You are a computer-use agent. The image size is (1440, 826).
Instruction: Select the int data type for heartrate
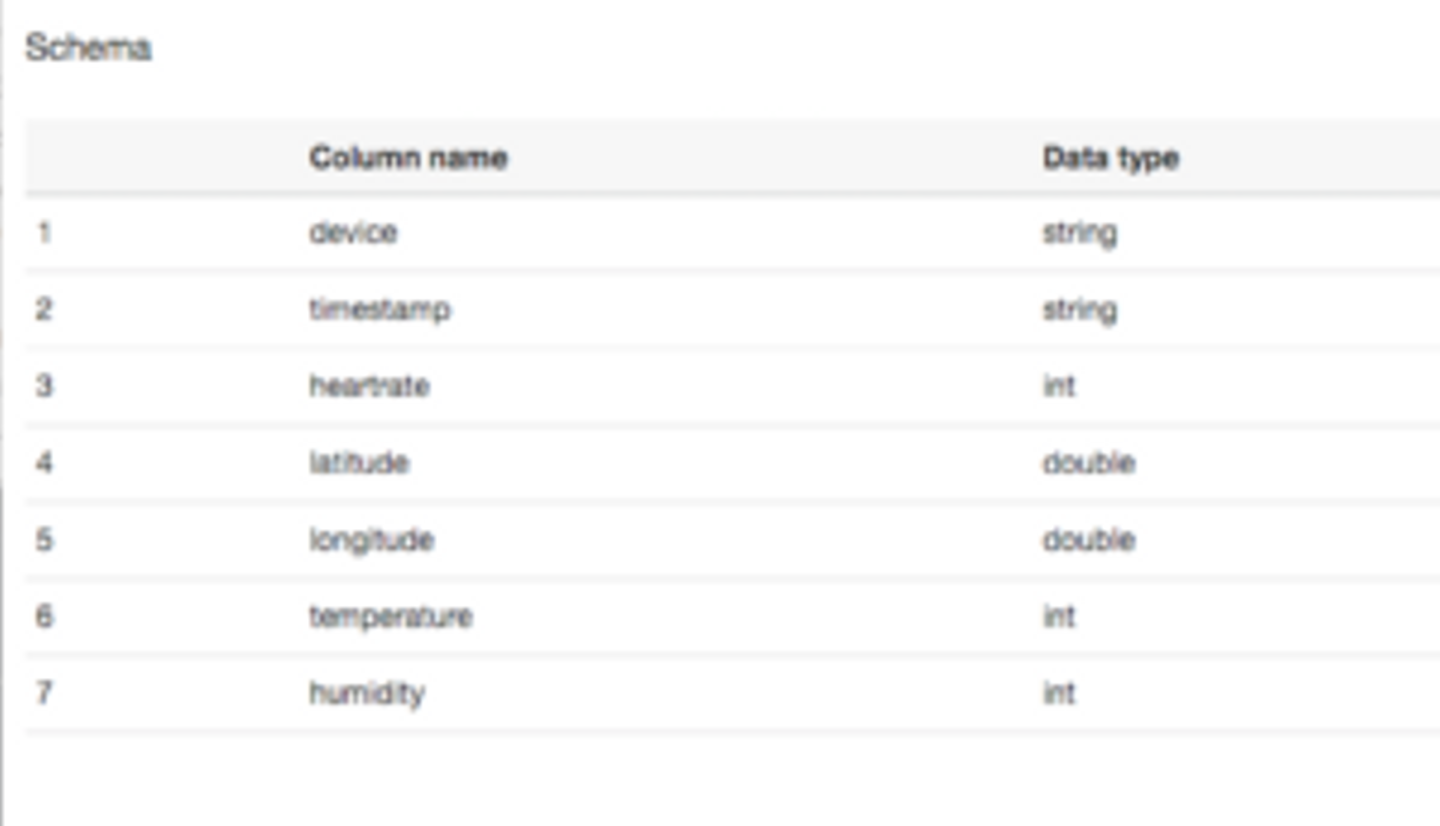click(x=1058, y=386)
